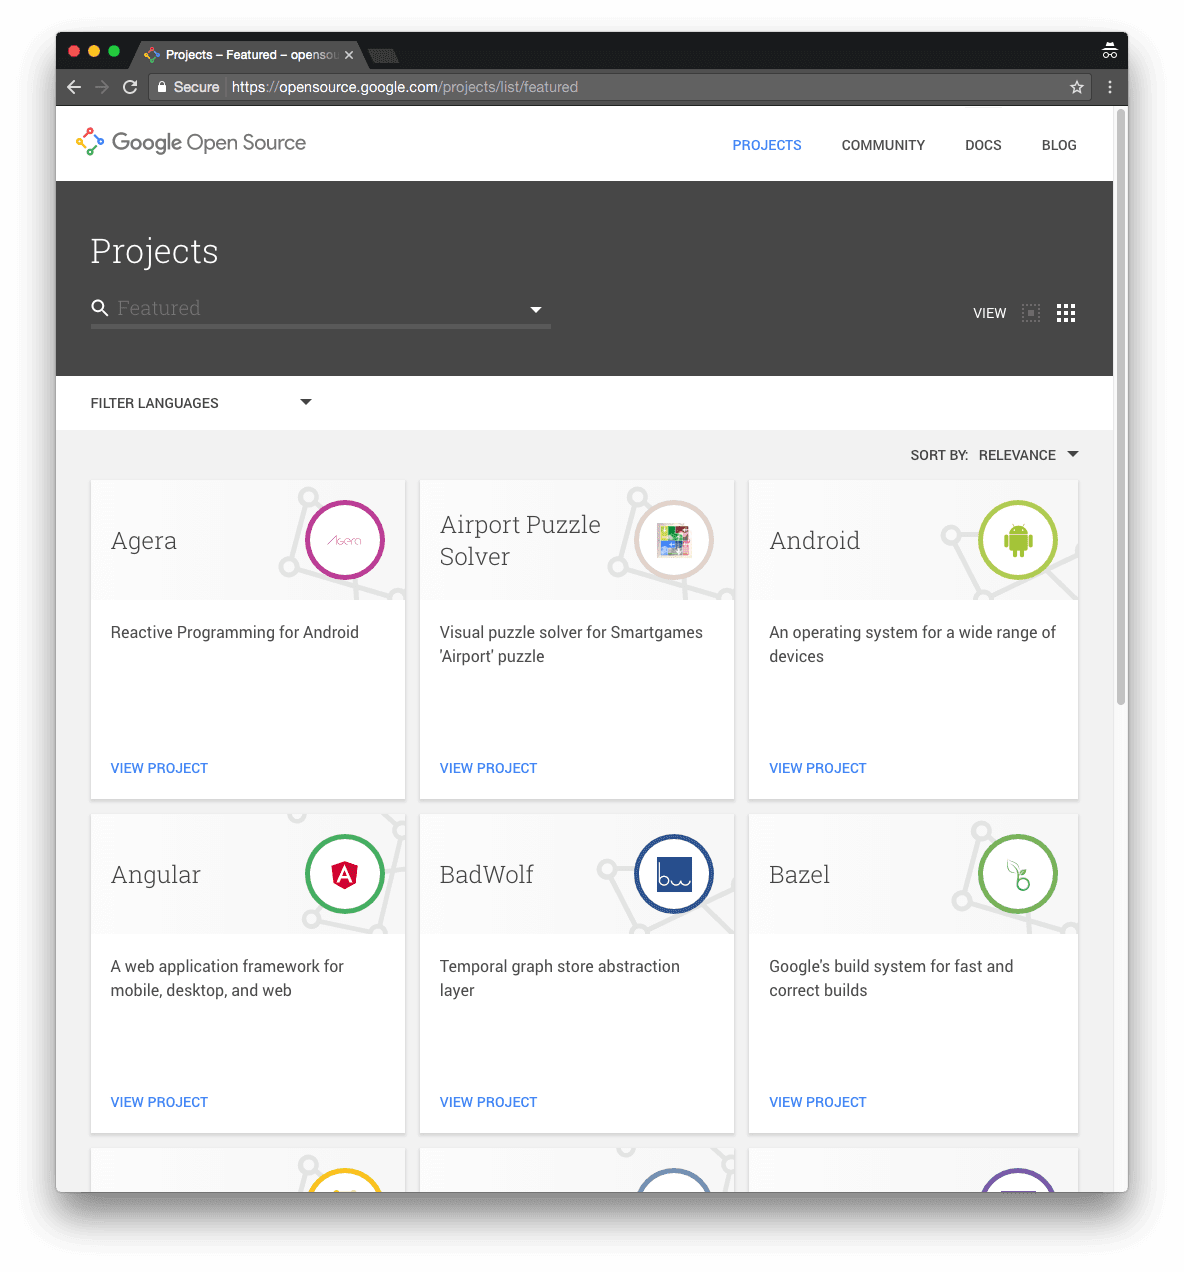The height and width of the screenshot is (1272, 1184).
Task: Expand the Filter Languages dropdown
Action: tap(201, 403)
